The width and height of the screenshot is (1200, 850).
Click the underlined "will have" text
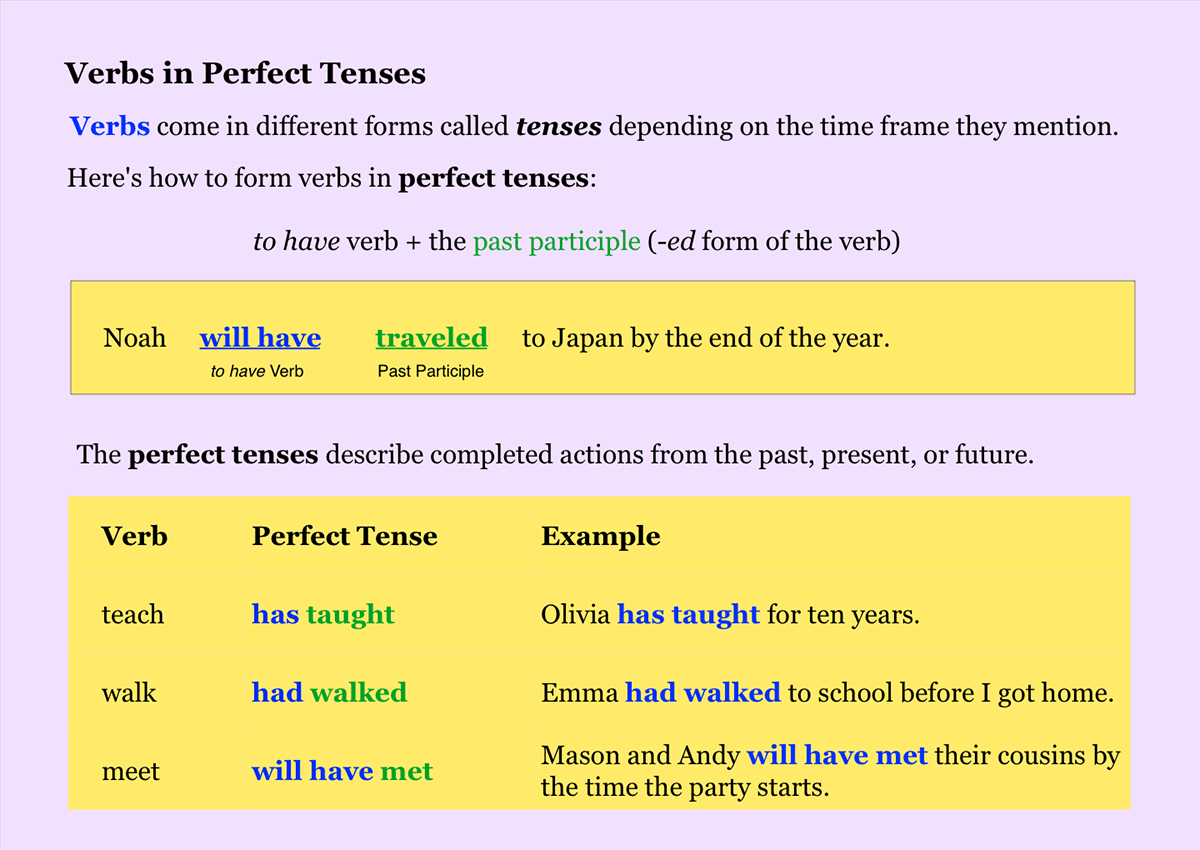(x=260, y=338)
